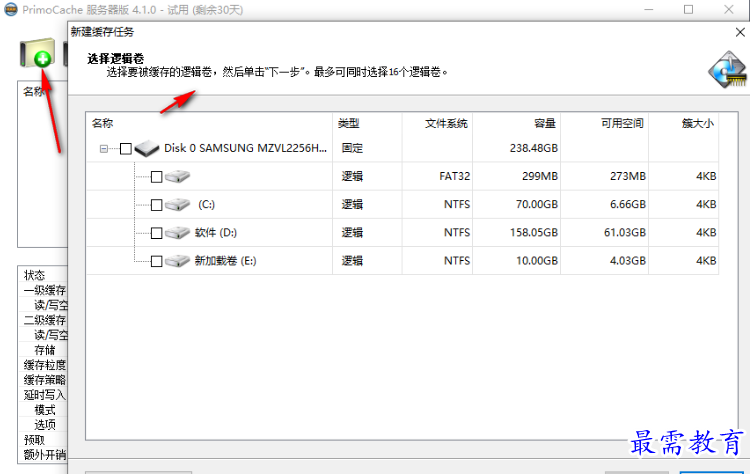This screenshot has height=474, width=752.
Task: Click the PrimoCache app icon in title bar
Action: [x=11, y=9]
